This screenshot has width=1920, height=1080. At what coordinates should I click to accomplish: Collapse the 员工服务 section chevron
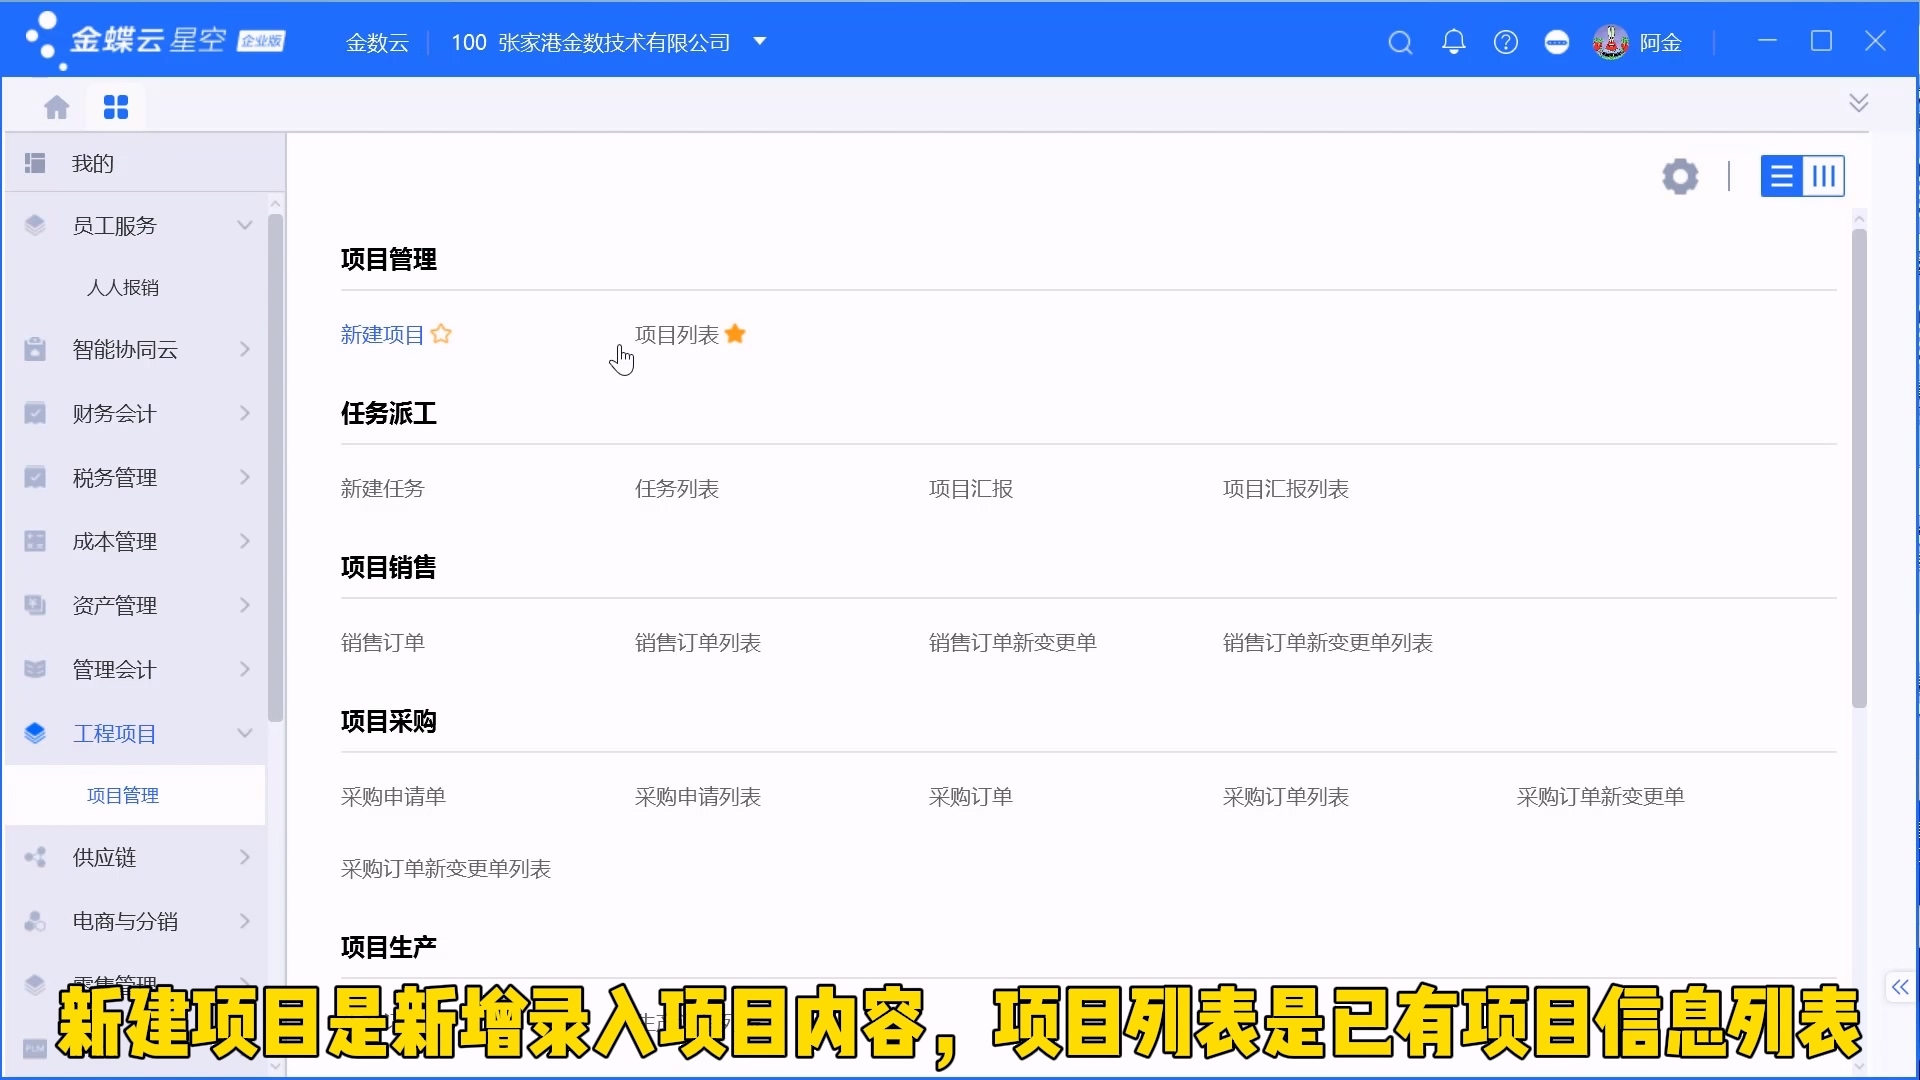[x=245, y=226]
